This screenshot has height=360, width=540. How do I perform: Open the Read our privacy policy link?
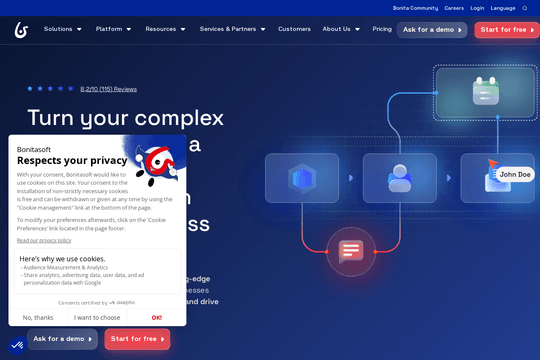coord(44,240)
